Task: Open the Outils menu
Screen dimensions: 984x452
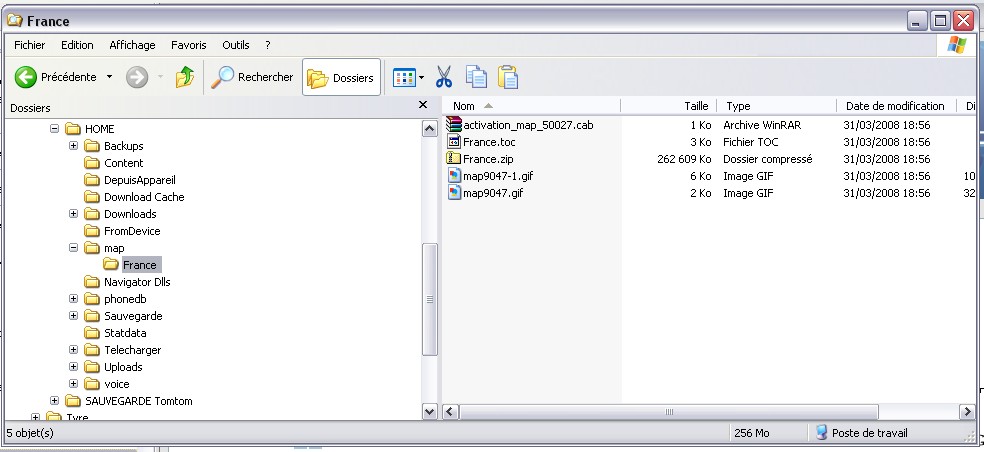Action: pos(236,45)
